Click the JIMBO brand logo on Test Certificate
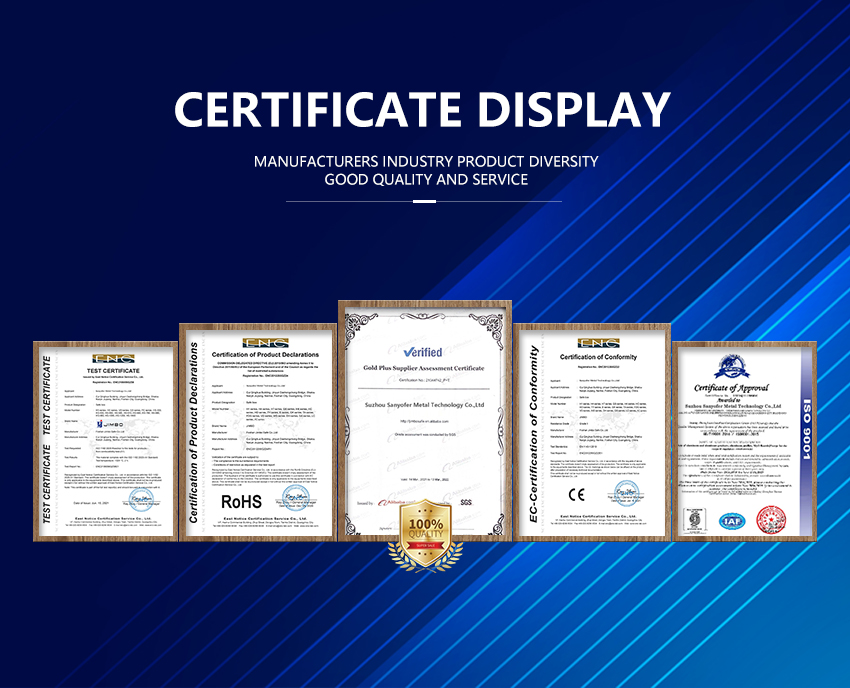This screenshot has height=688, width=850. tap(105, 424)
